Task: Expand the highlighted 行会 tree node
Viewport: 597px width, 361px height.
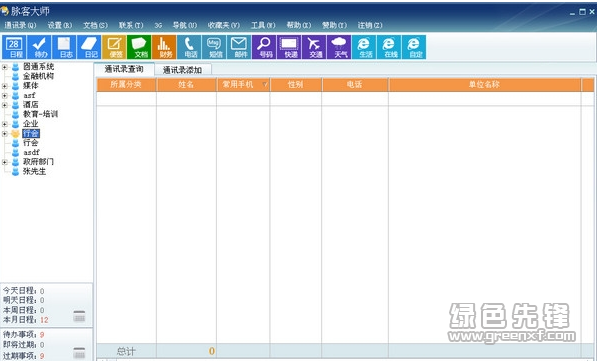Action: click(x=5, y=134)
